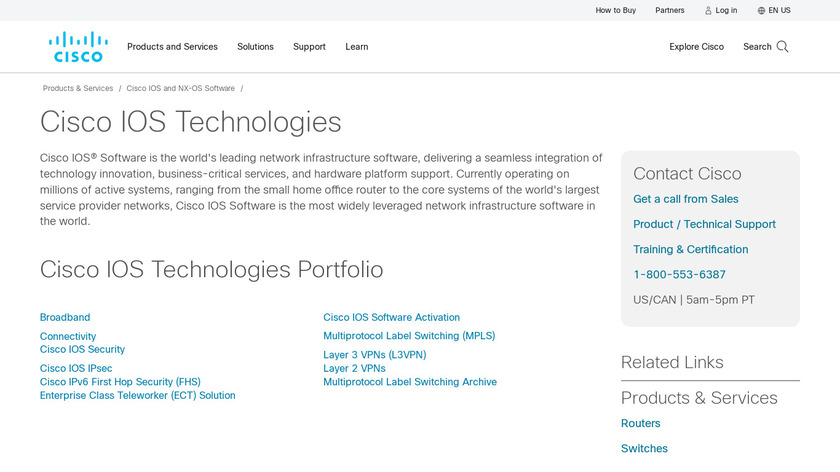Image resolution: width=840 pixels, height=472 pixels.
Task: Click the globe language icon
Action: [x=761, y=10]
